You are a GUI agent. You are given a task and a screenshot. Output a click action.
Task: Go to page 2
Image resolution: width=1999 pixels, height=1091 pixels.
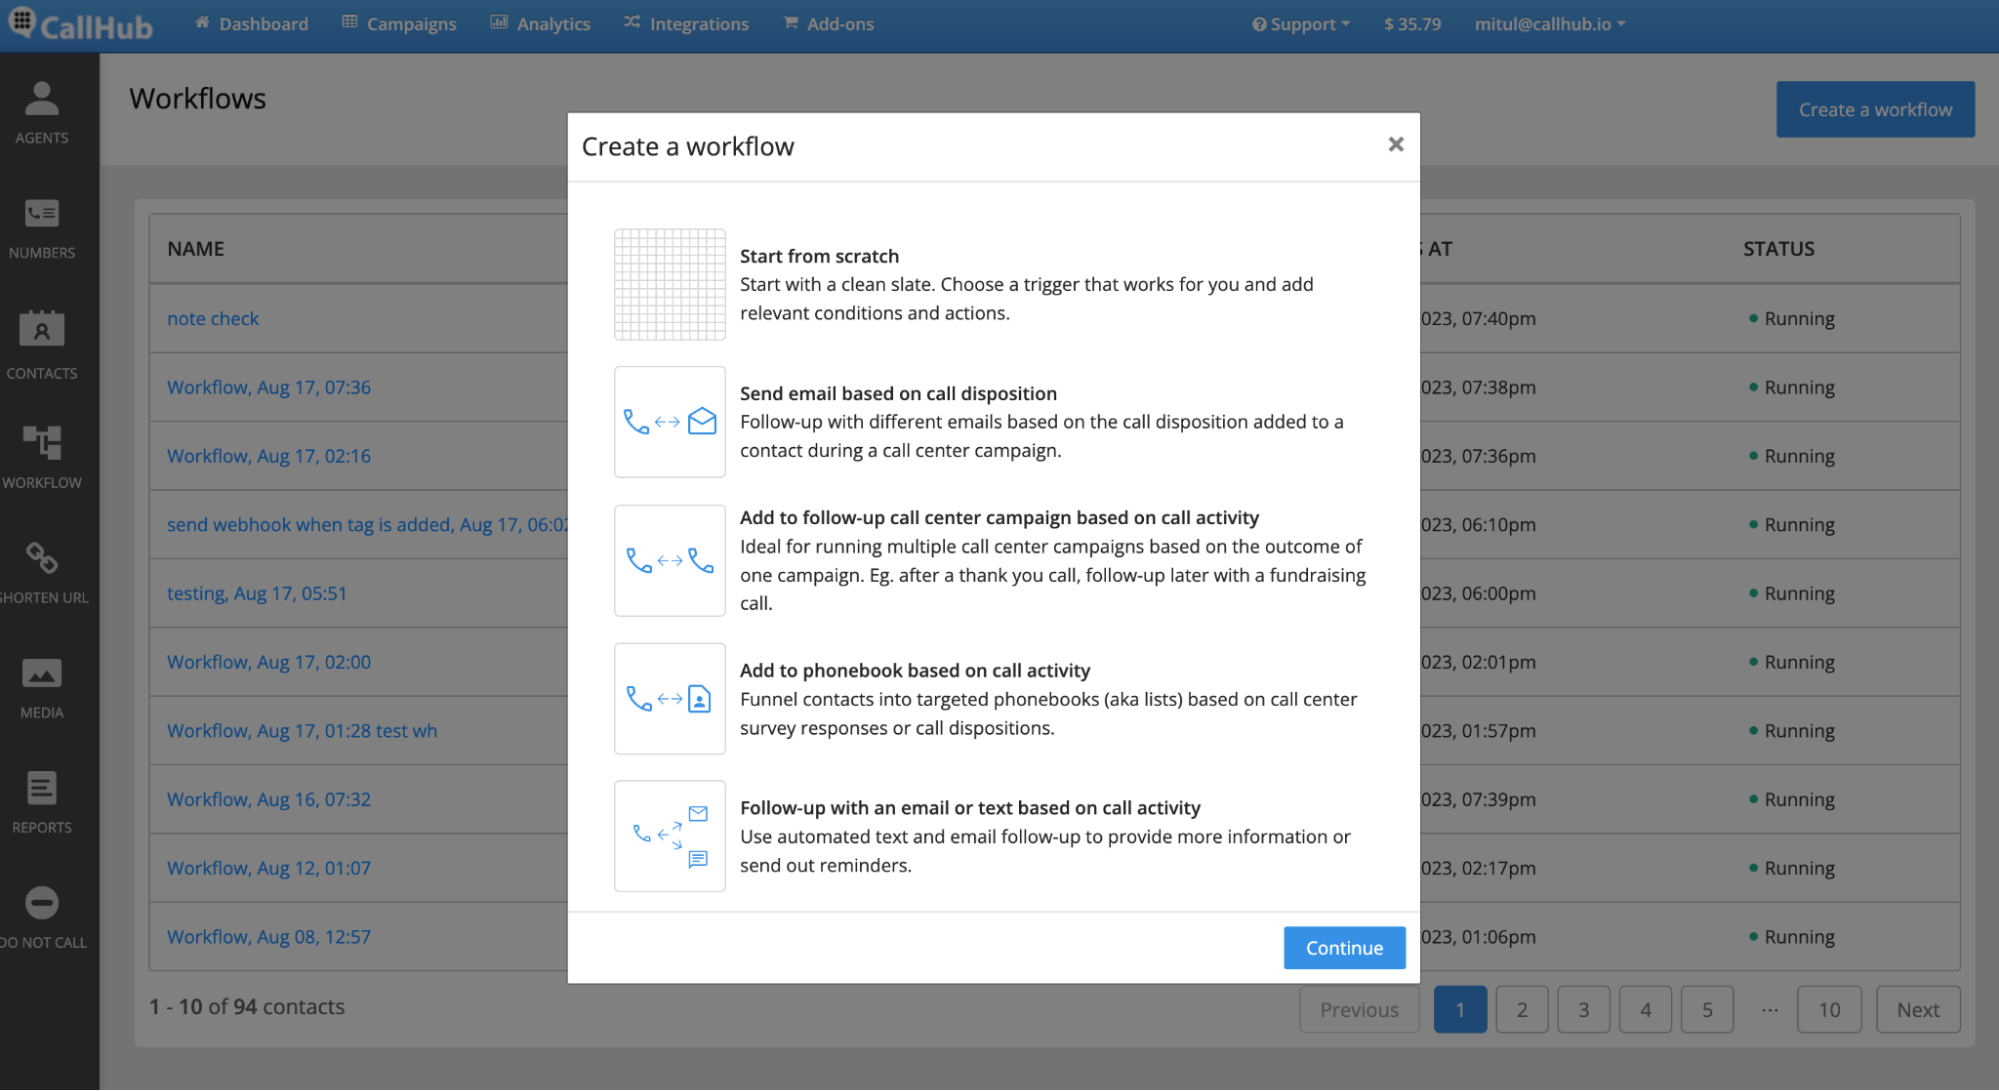[x=1522, y=1009]
